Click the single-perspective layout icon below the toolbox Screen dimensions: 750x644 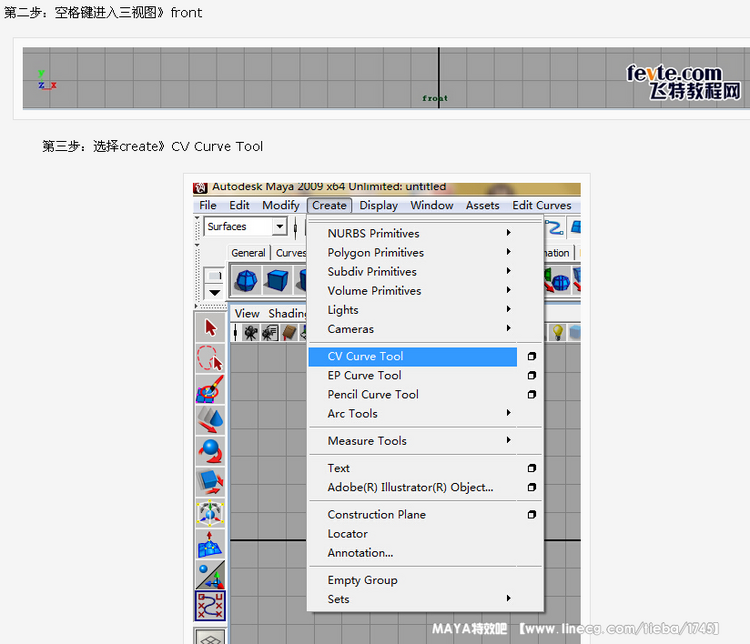pyautogui.click(x=210, y=636)
